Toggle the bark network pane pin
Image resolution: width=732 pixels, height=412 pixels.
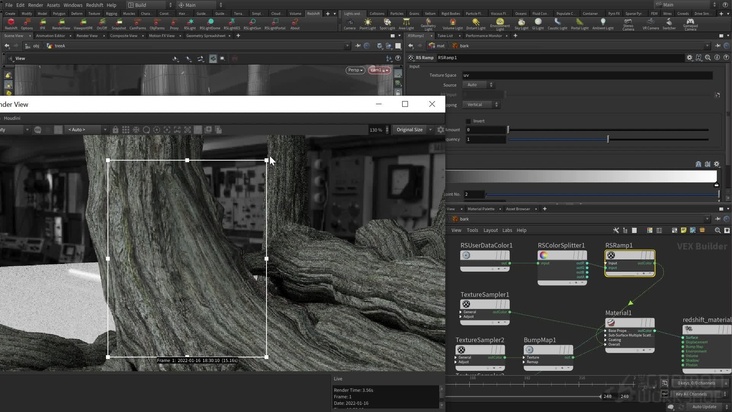click(717, 219)
